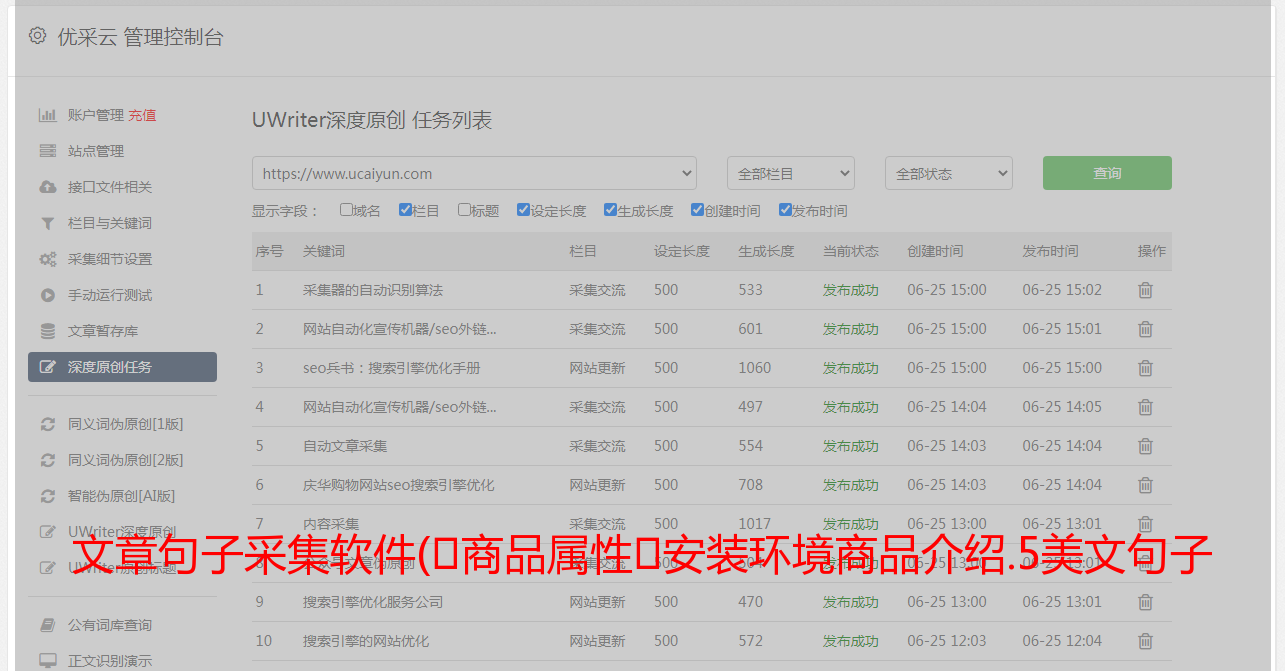Click the 站点管理 server icon

click(47, 151)
